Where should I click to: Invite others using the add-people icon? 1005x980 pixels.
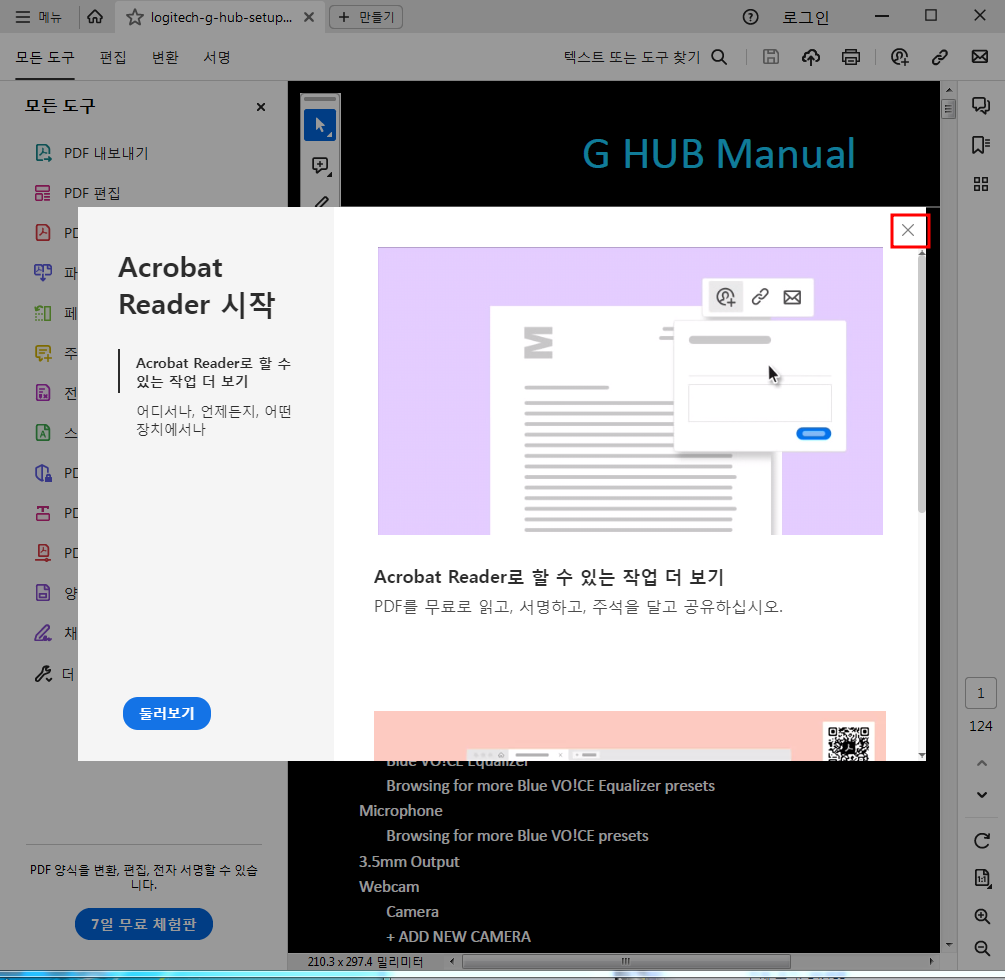[899, 57]
